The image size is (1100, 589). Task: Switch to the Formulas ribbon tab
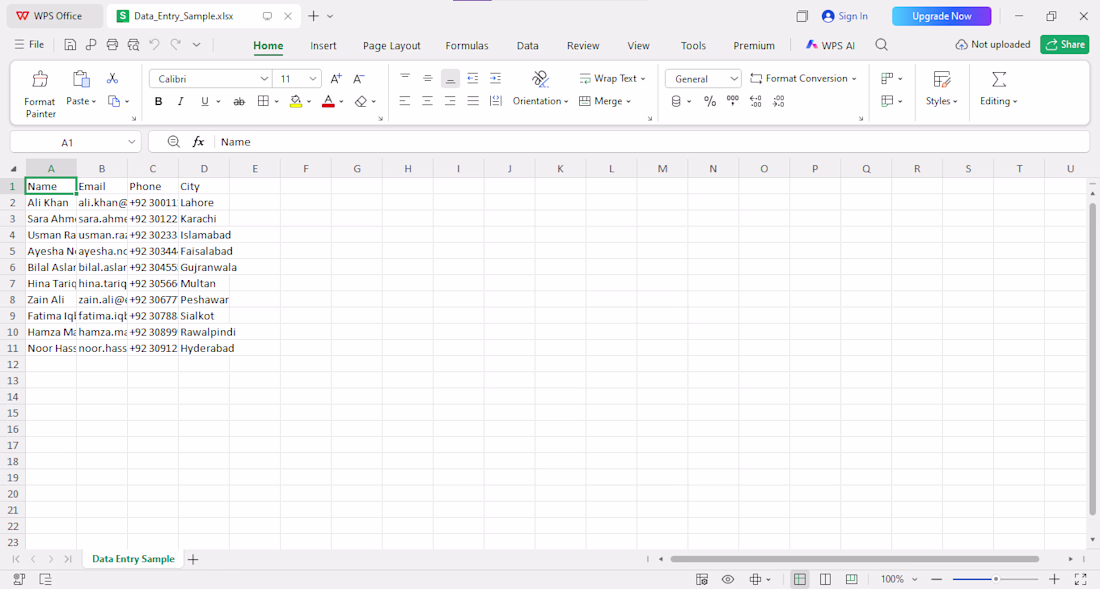pos(467,46)
